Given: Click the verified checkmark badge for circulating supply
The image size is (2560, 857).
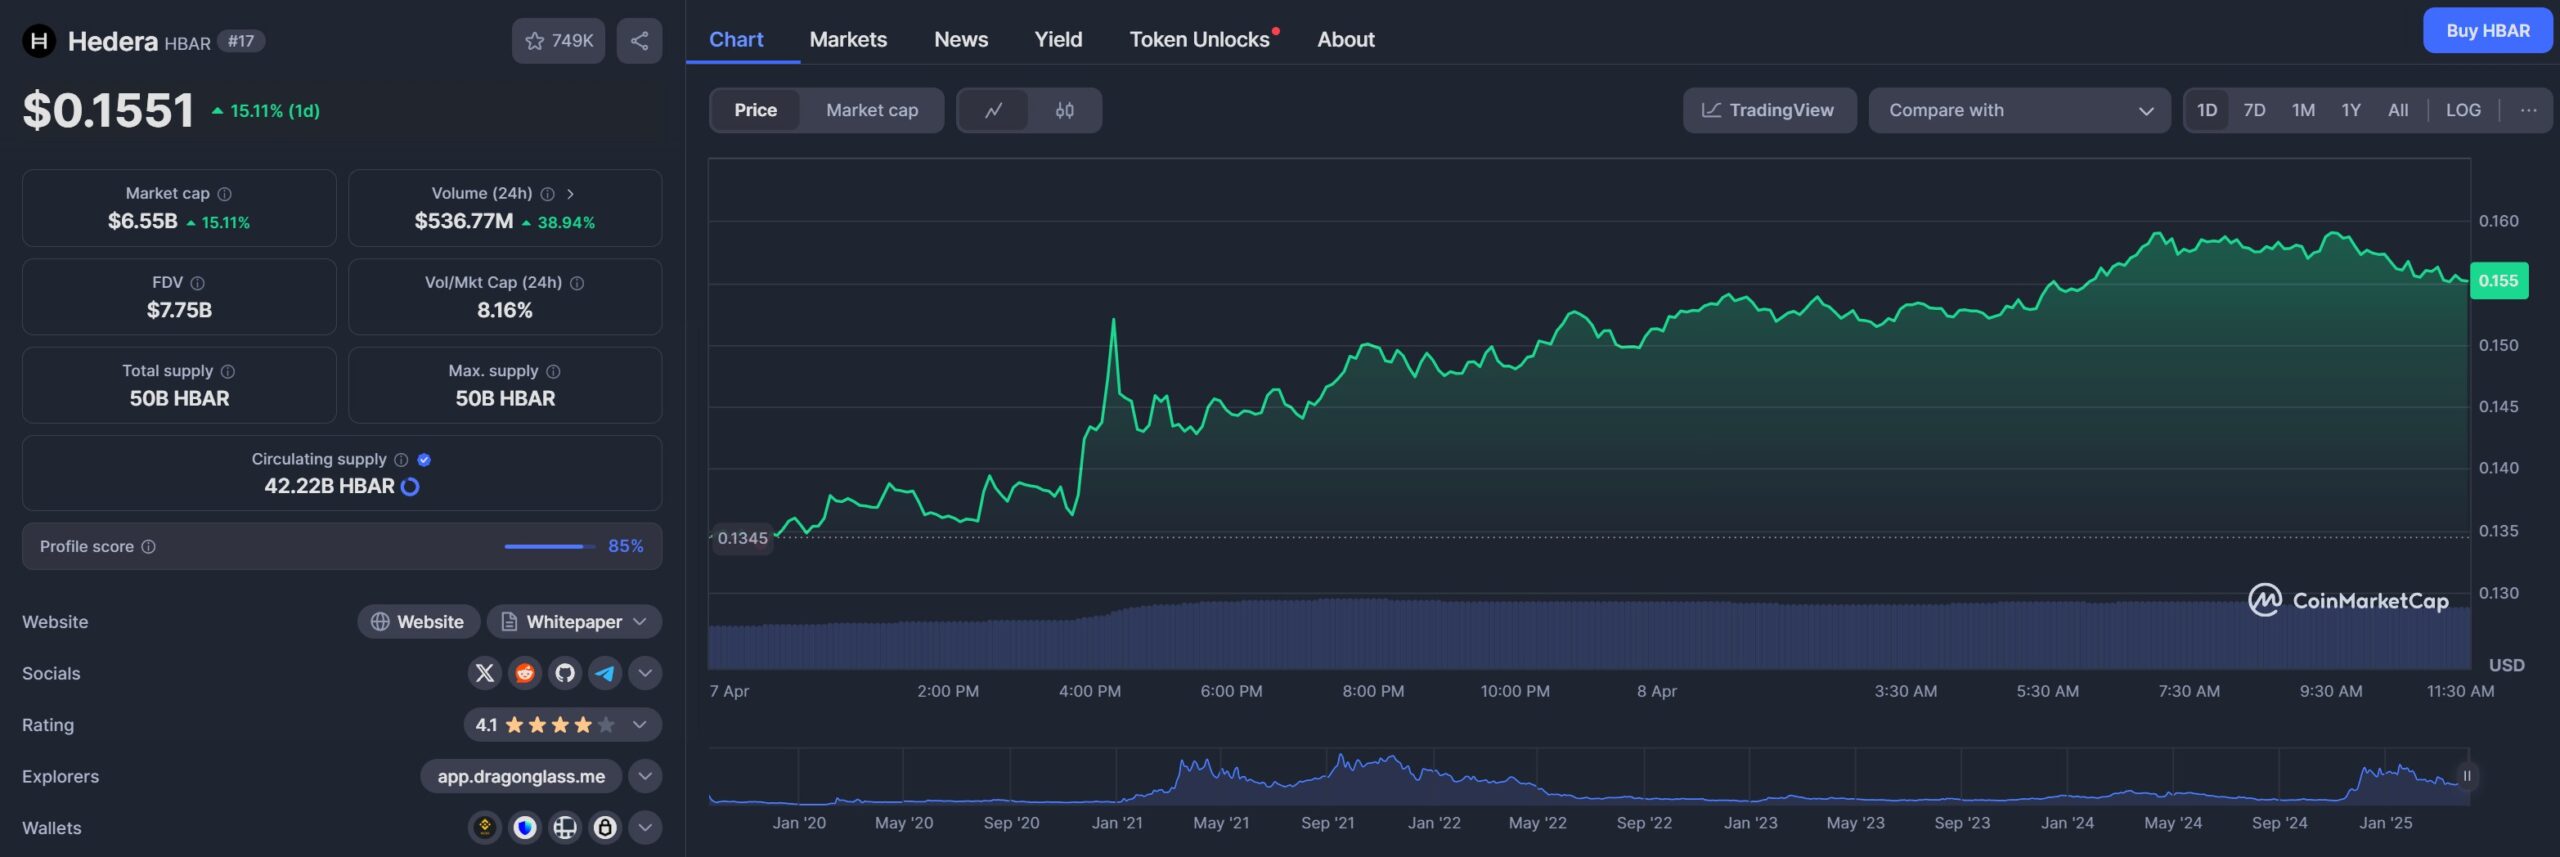Looking at the screenshot, I should [x=424, y=460].
